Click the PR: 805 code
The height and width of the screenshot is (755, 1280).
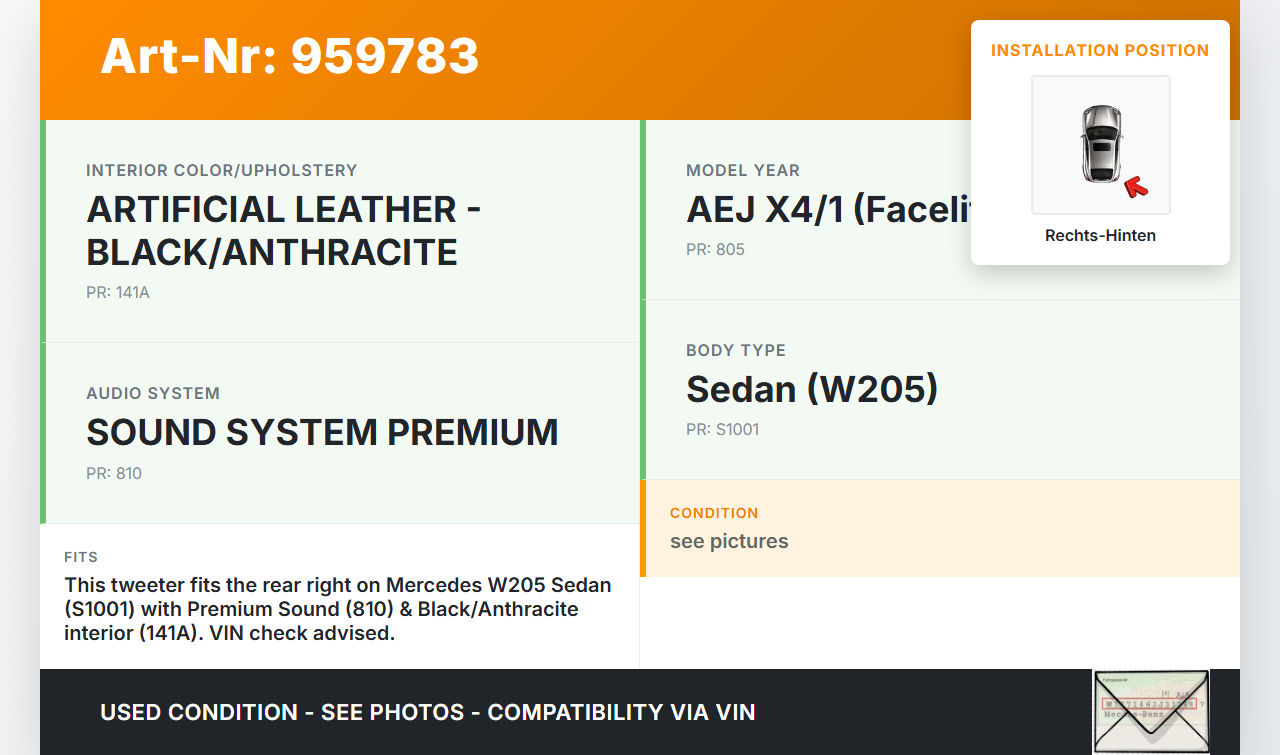pyautogui.click(x=715, y=250)
